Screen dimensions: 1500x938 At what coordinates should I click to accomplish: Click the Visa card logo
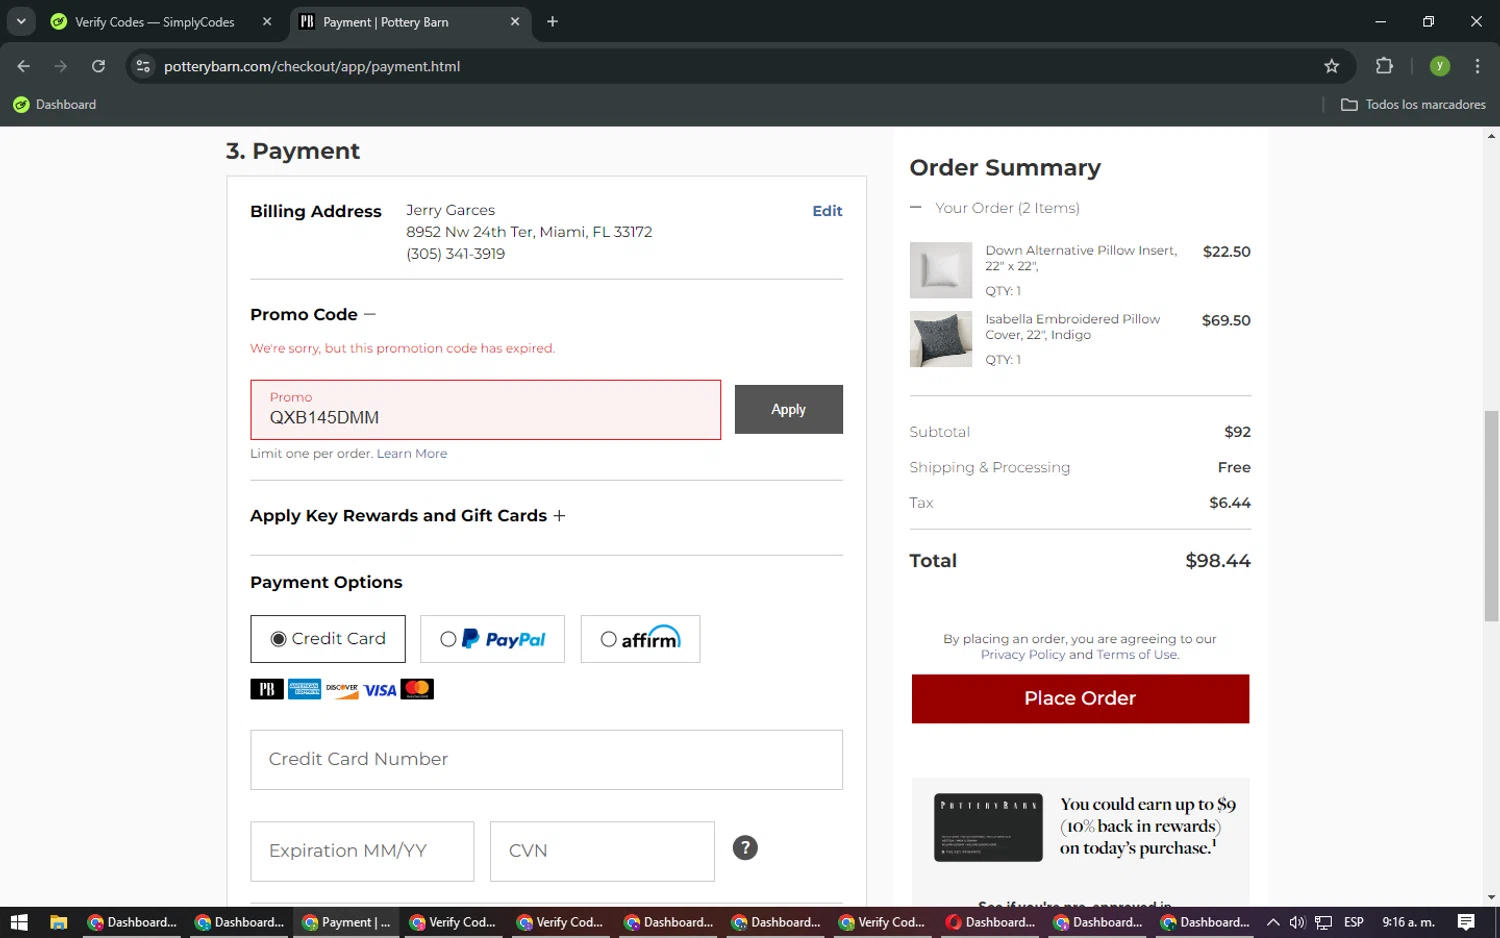pos(380,689)
